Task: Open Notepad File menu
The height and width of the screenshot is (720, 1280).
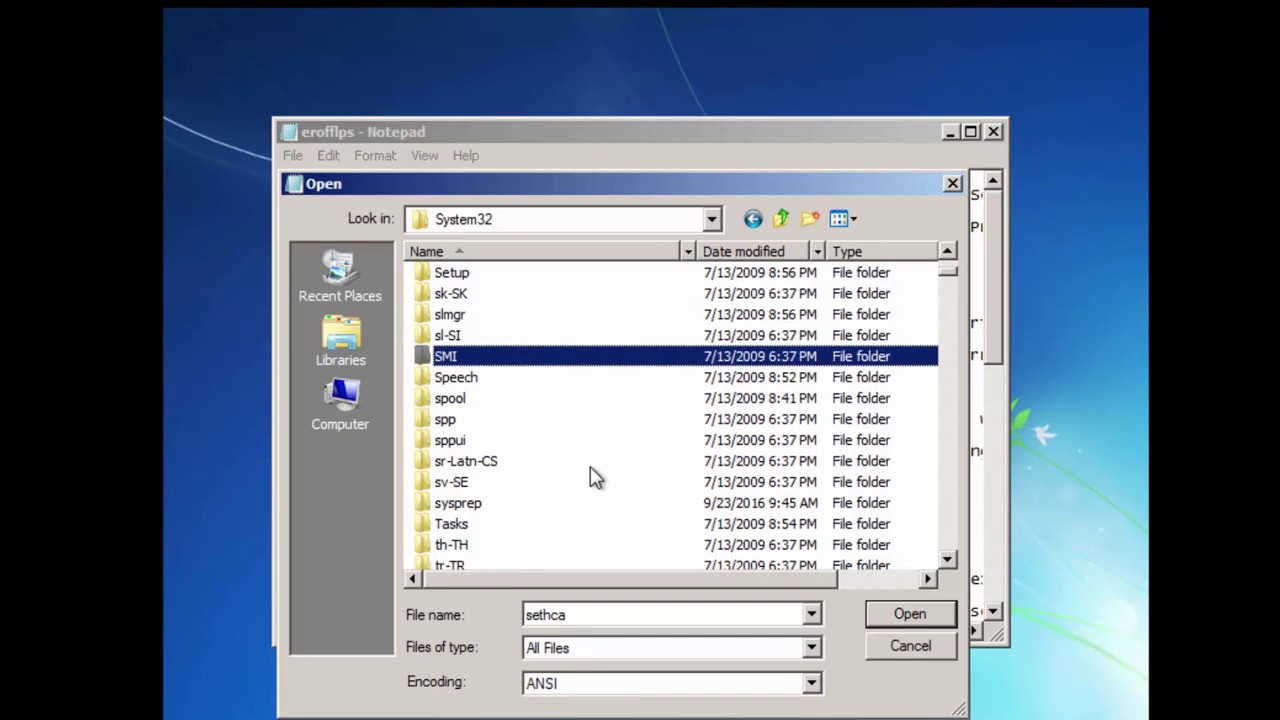Action: [x=292, y=155]
